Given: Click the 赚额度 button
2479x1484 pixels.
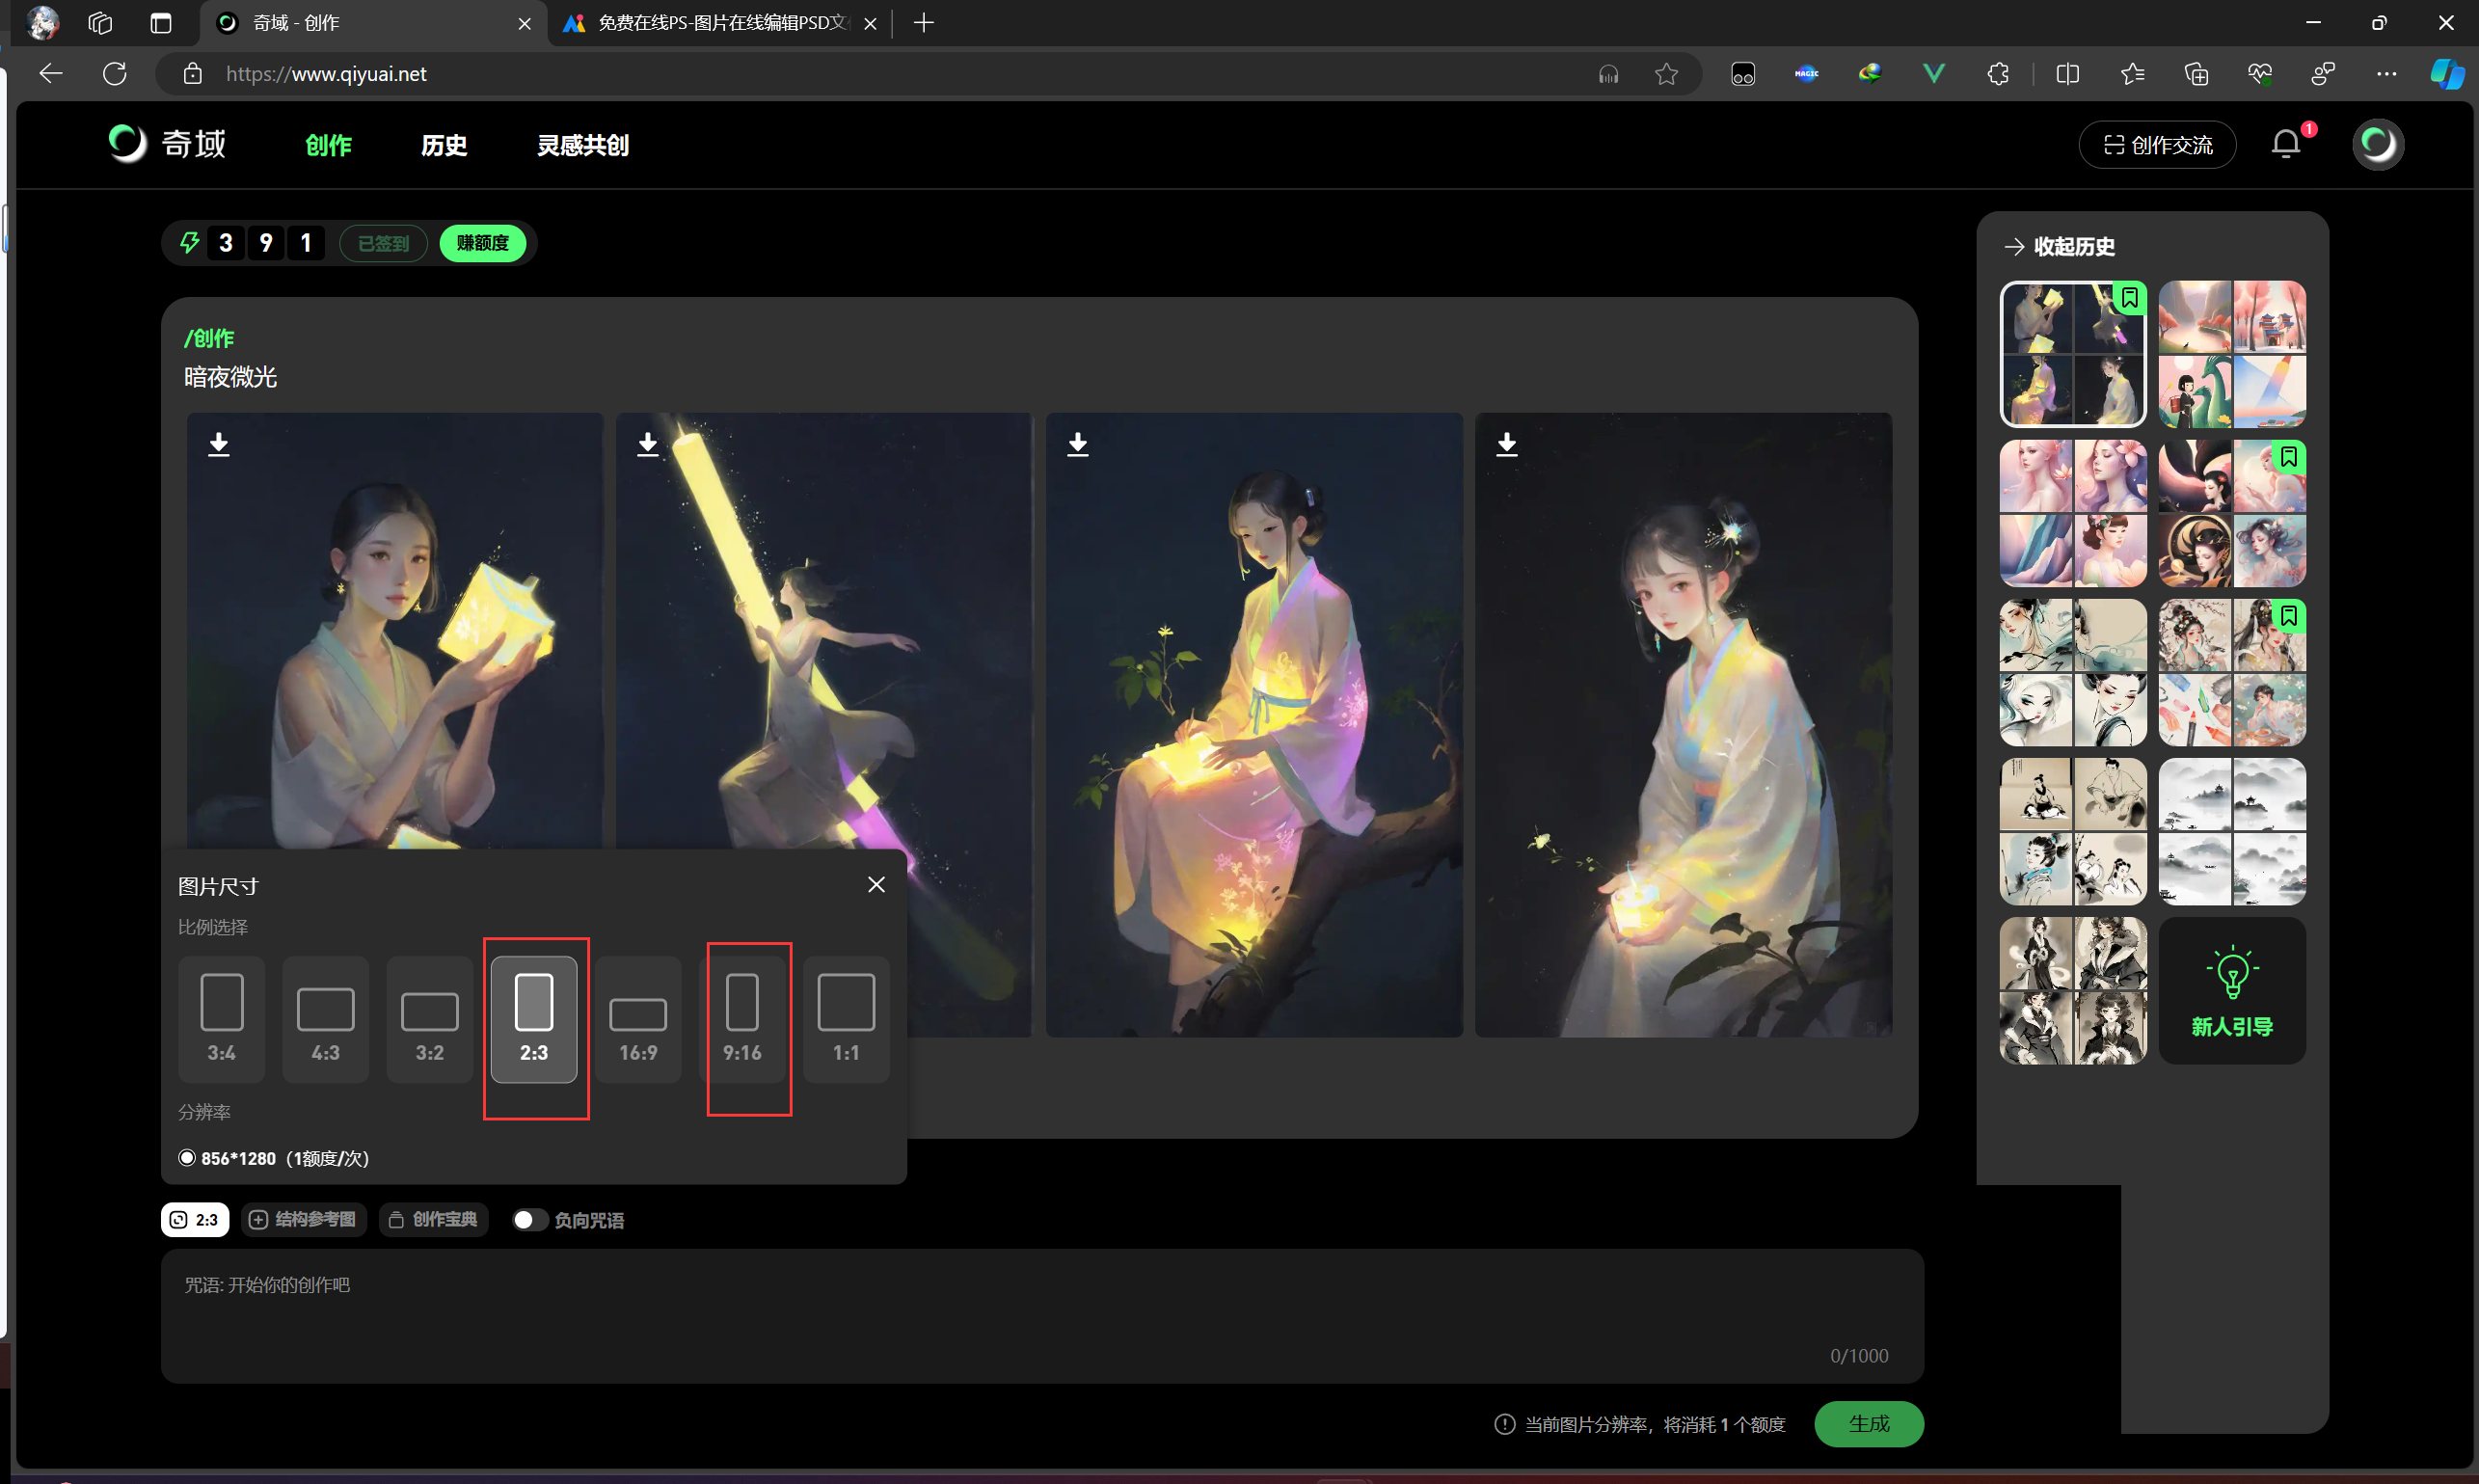Looking at the screenshot, I should point(483,243).
